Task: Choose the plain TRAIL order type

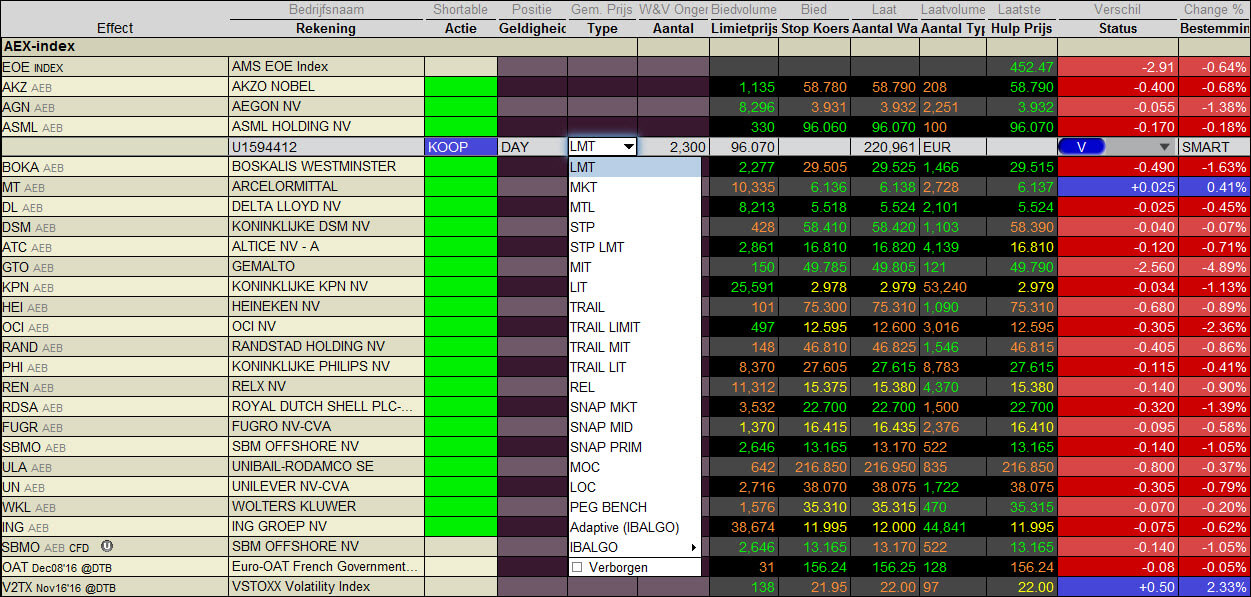Action: pos(635,307)
